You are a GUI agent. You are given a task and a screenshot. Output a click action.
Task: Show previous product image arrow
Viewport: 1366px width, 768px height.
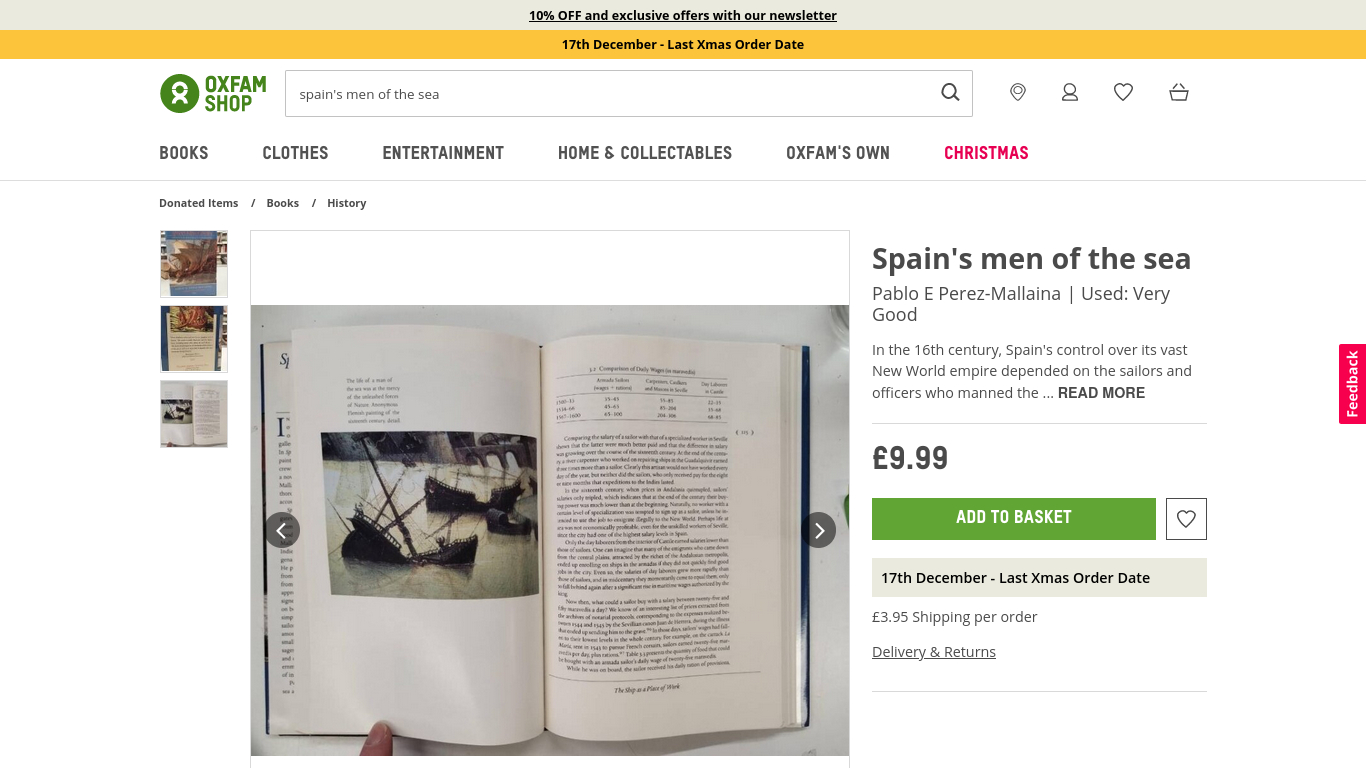pos(282,530)
